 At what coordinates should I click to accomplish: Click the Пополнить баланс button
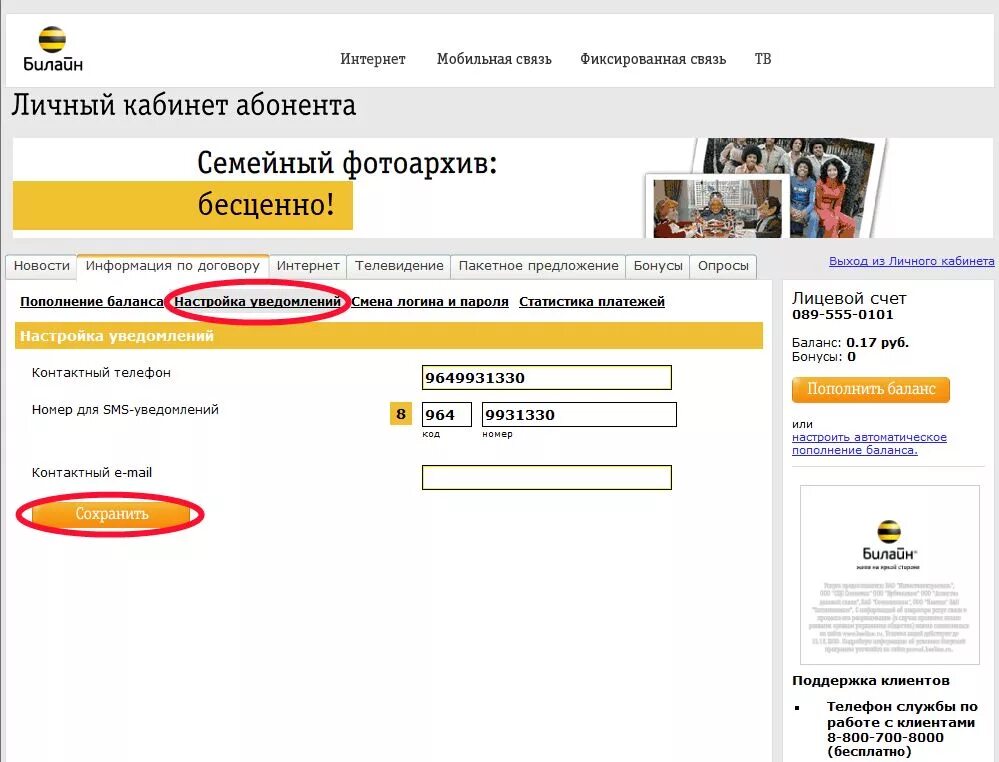[870, 389]
